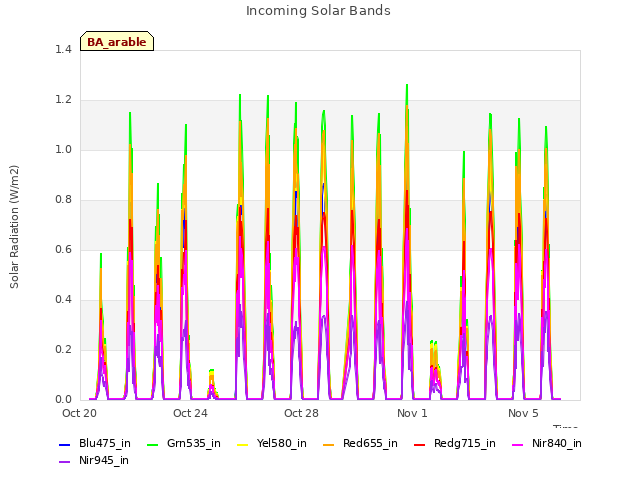640x480 pixels.
Task: Click the Blu475_in blue legend swatch
Action: (65, 445)
